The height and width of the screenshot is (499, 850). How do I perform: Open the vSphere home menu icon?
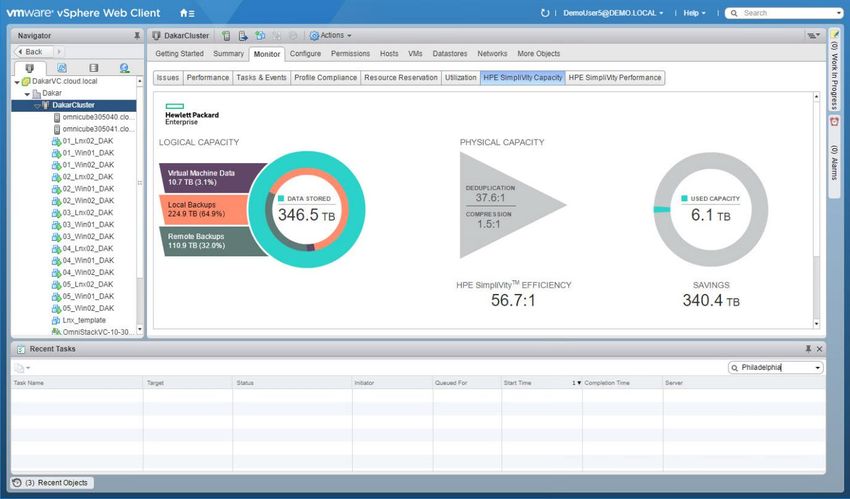(186, 13)
